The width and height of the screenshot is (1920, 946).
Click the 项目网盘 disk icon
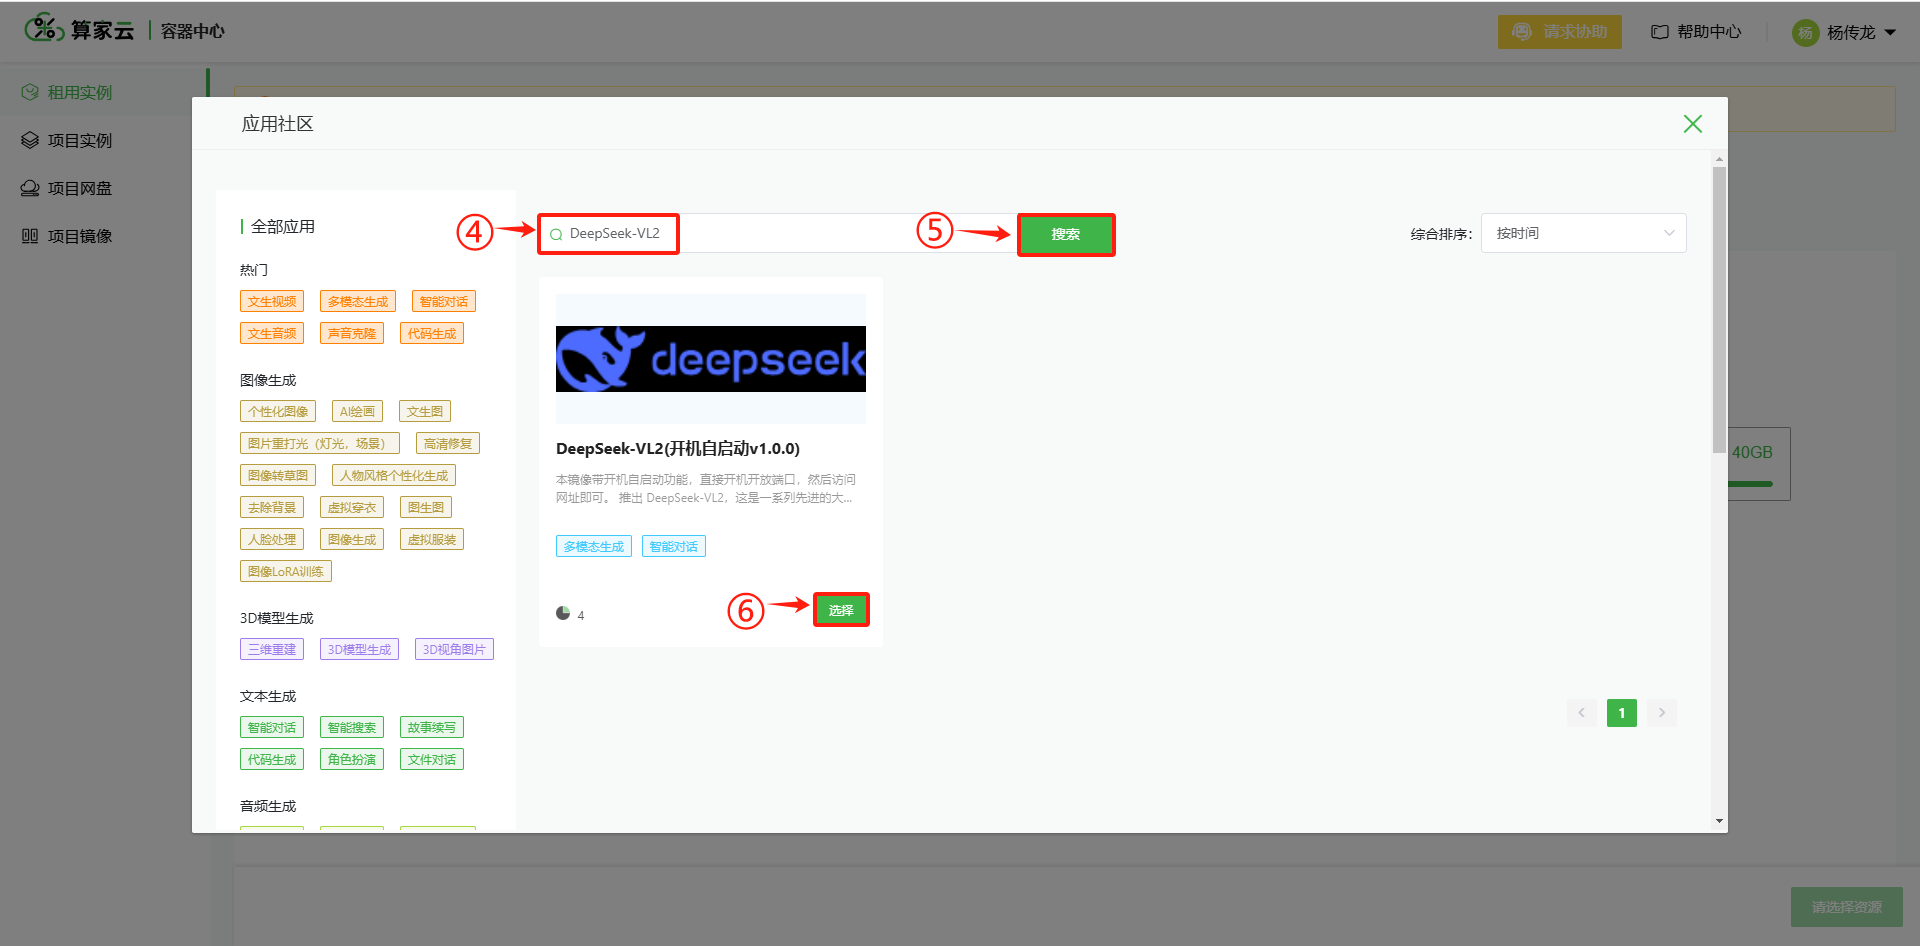30,189
